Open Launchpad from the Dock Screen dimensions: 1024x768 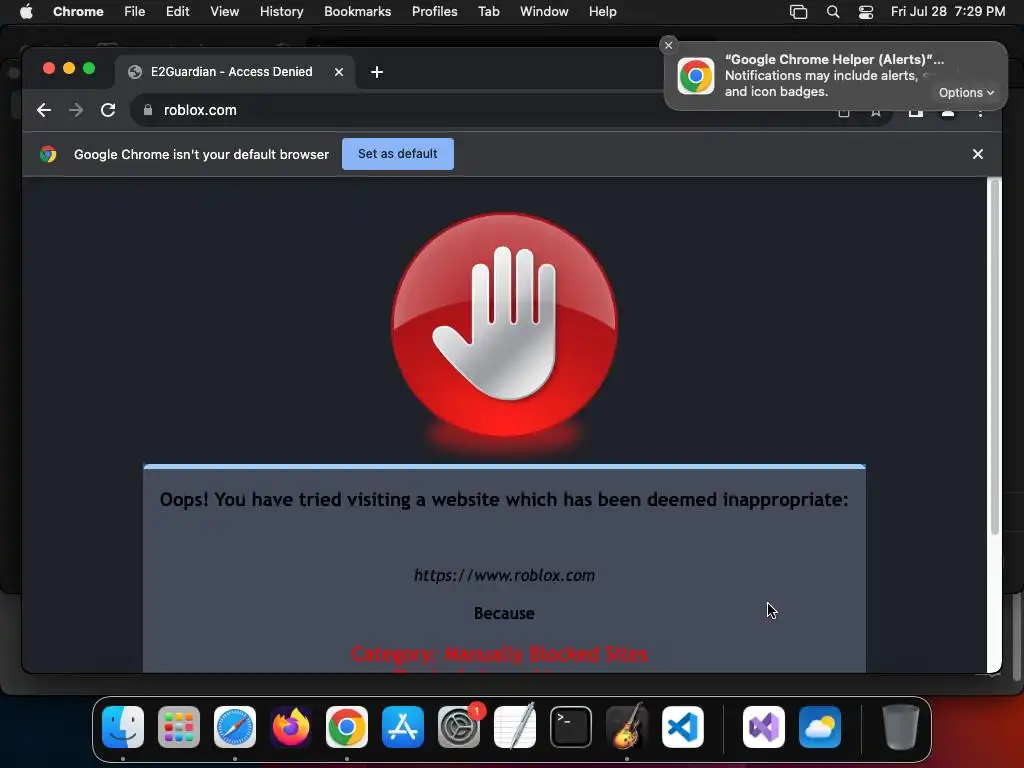pos(179,727)
